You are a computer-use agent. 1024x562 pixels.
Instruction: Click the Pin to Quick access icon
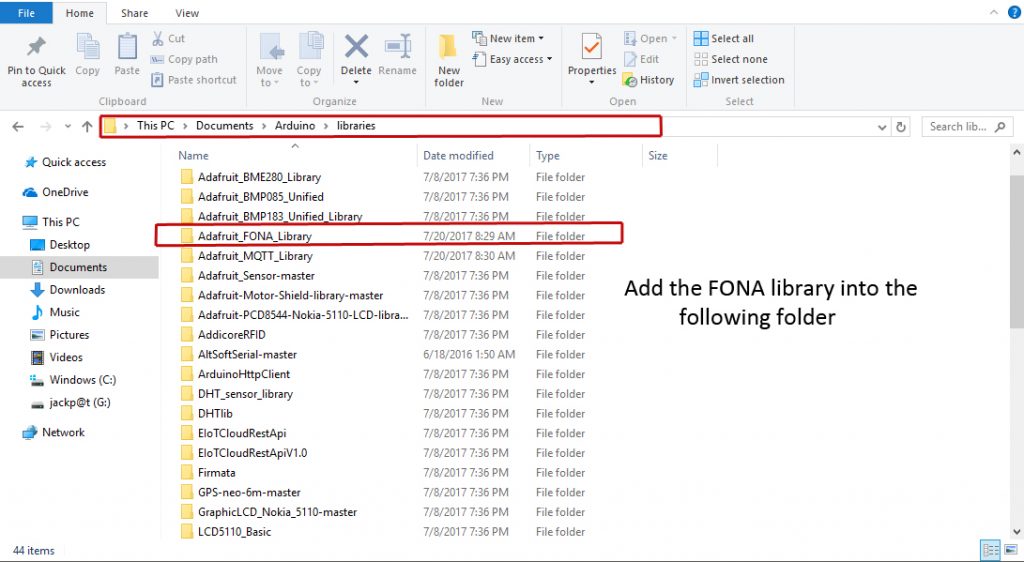[36, 49]
